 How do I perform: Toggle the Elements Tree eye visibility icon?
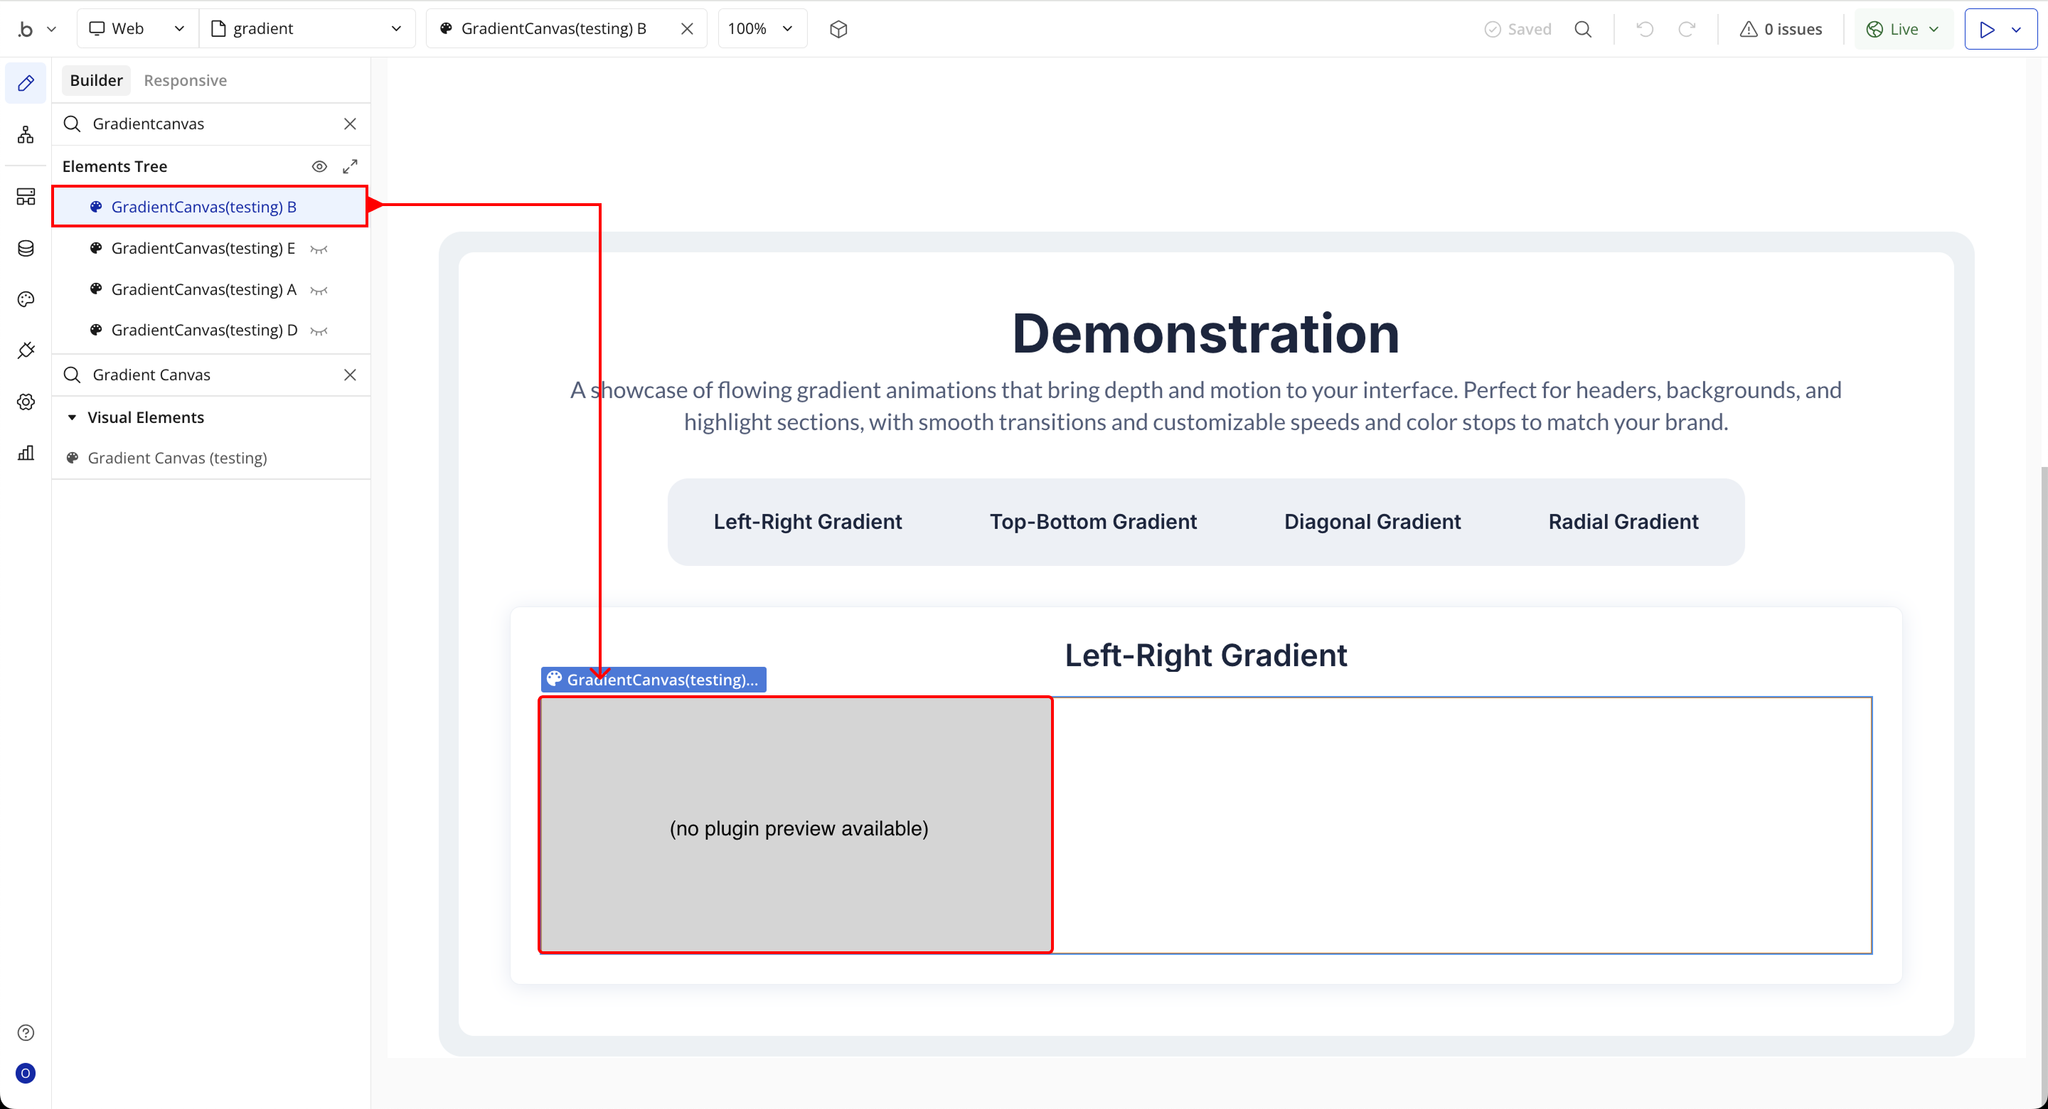tap(319, 166)
